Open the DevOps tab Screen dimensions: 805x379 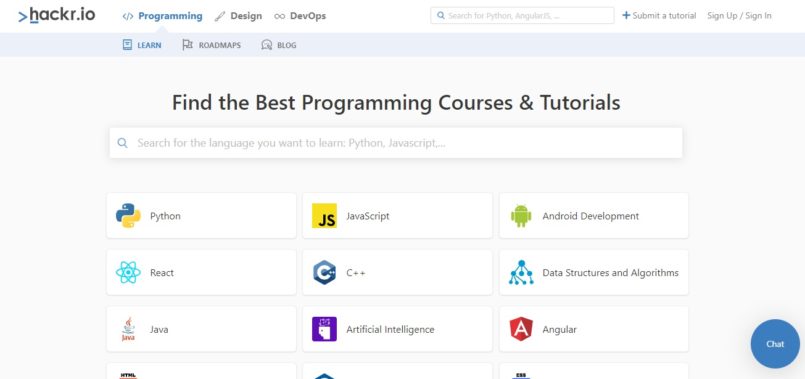(300, 16)
